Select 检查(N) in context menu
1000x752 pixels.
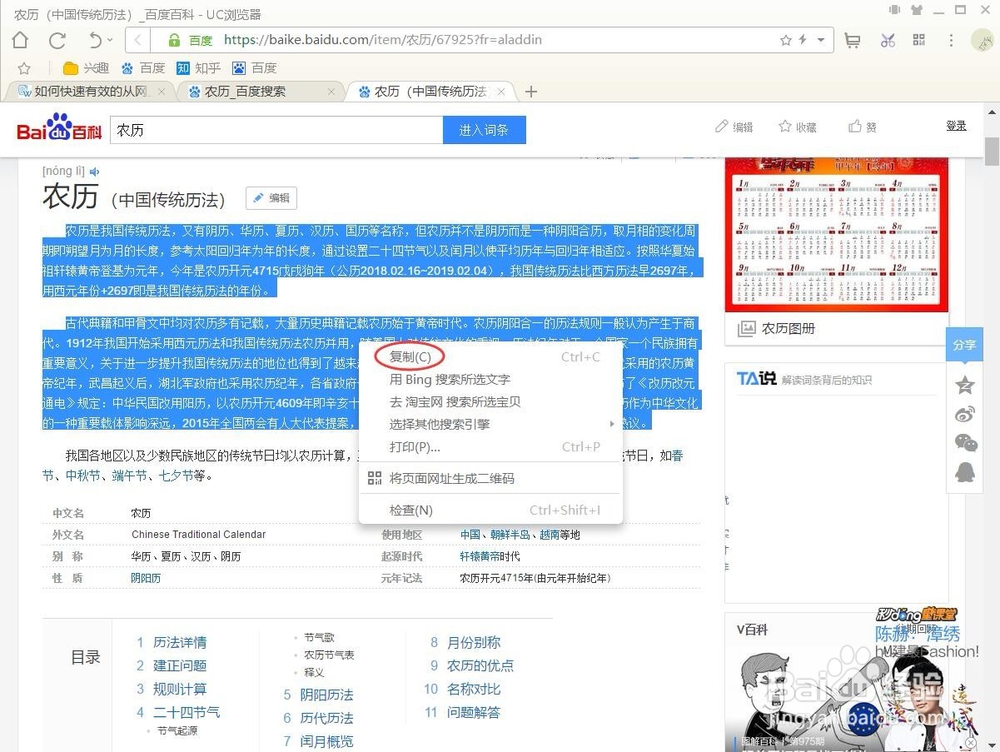pyautogui.click(x=490, y=510)
